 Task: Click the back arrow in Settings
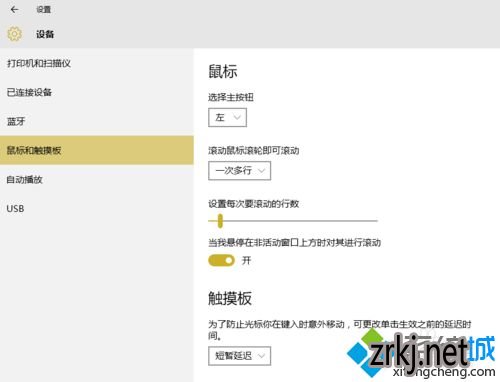14,10
